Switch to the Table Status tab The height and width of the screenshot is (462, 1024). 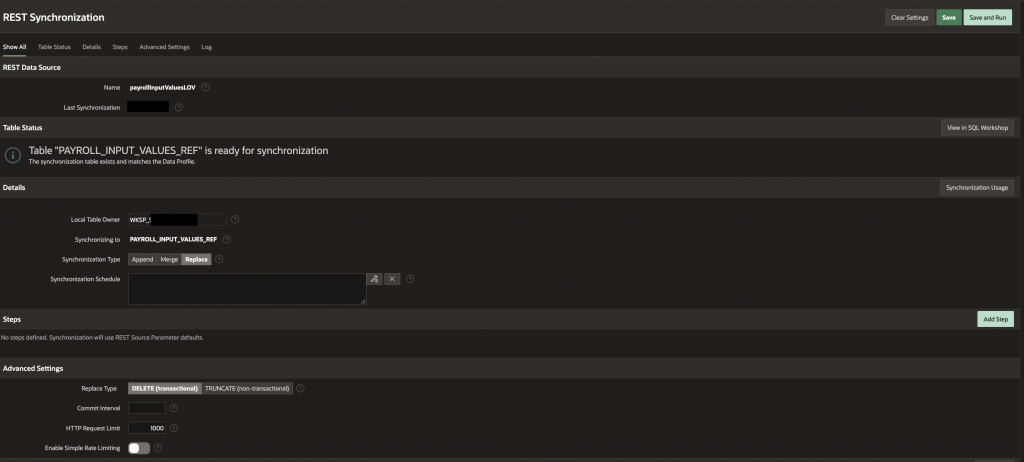54,46
